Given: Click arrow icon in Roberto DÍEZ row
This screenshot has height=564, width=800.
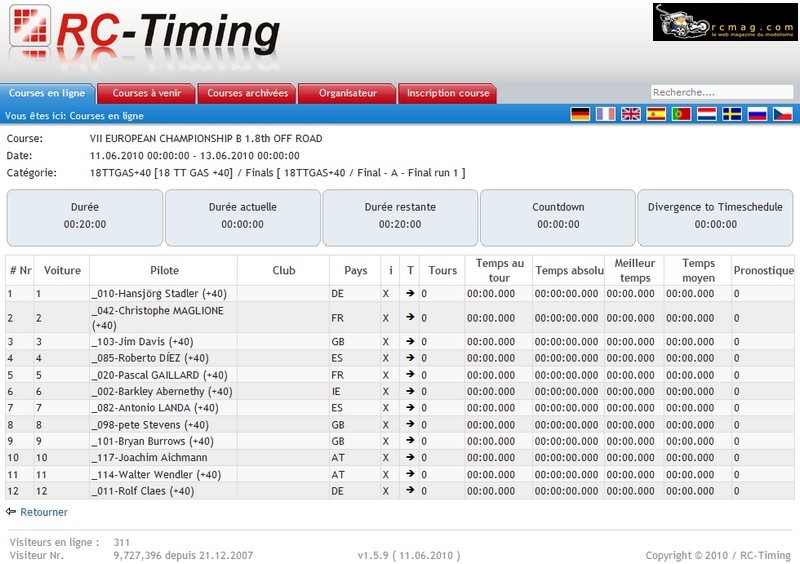Looking at the screenshot, I should click(x=410, y=357).
